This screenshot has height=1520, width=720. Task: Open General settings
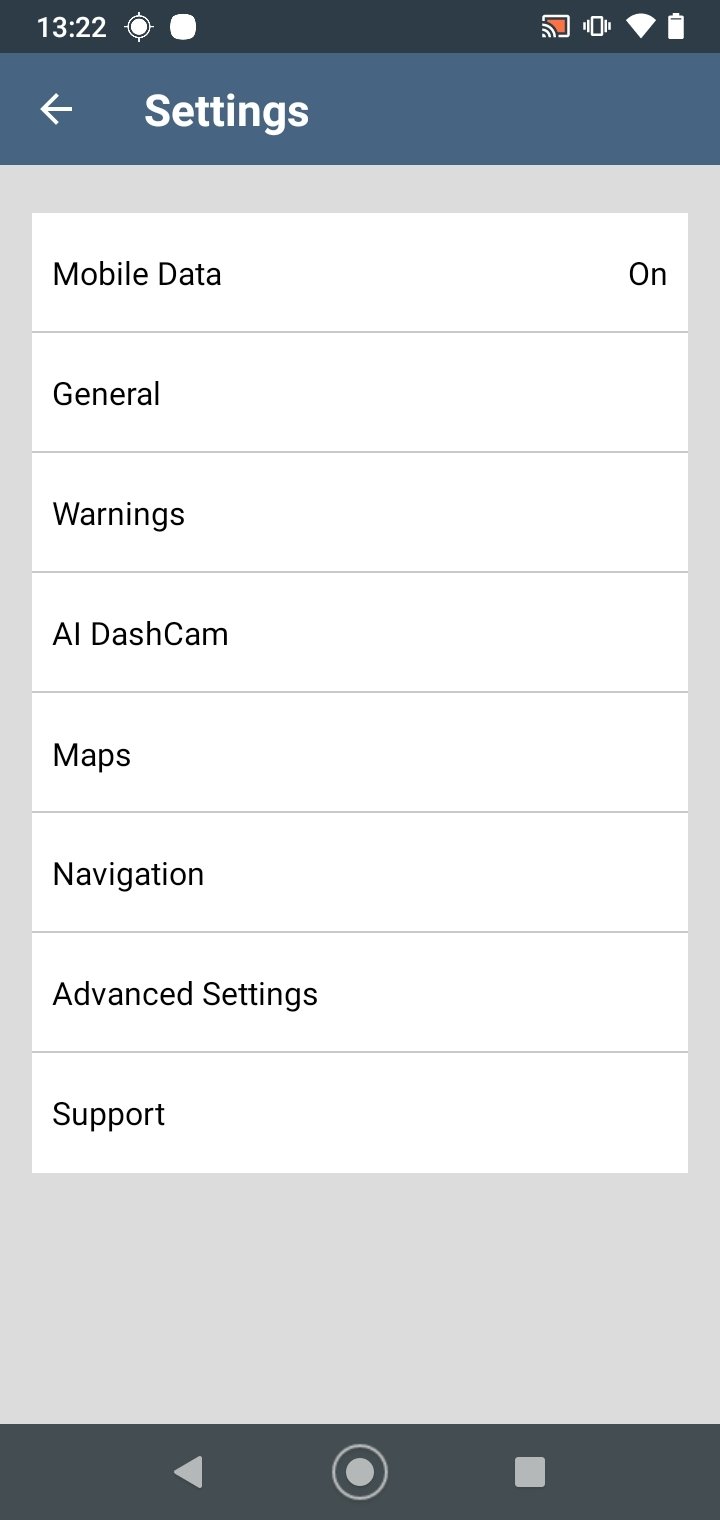pos(360,393)
